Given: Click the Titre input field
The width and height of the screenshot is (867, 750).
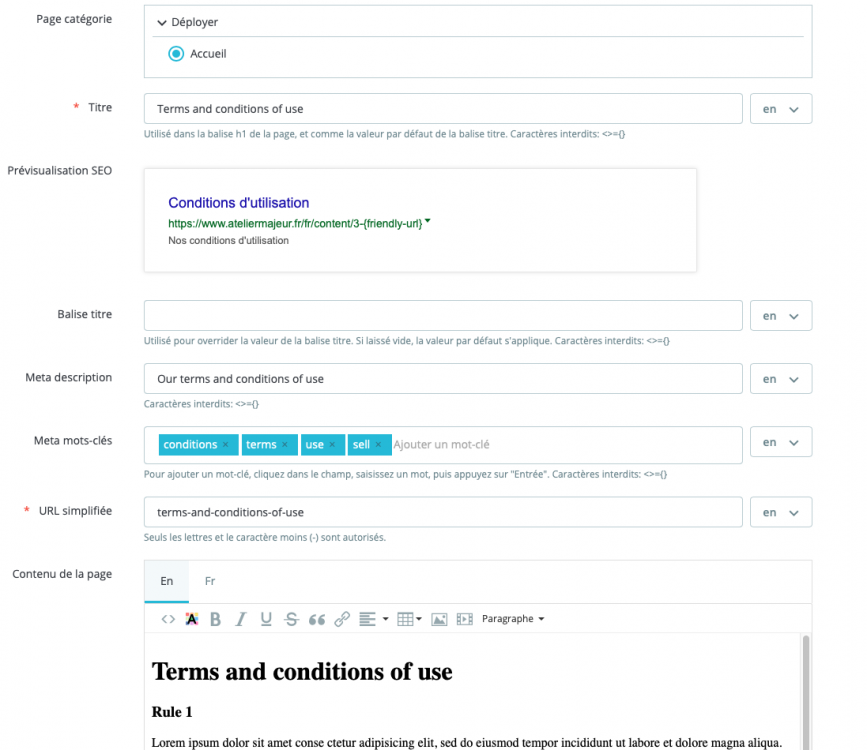Looking at the screenshot, I should (x=443, y=109).
